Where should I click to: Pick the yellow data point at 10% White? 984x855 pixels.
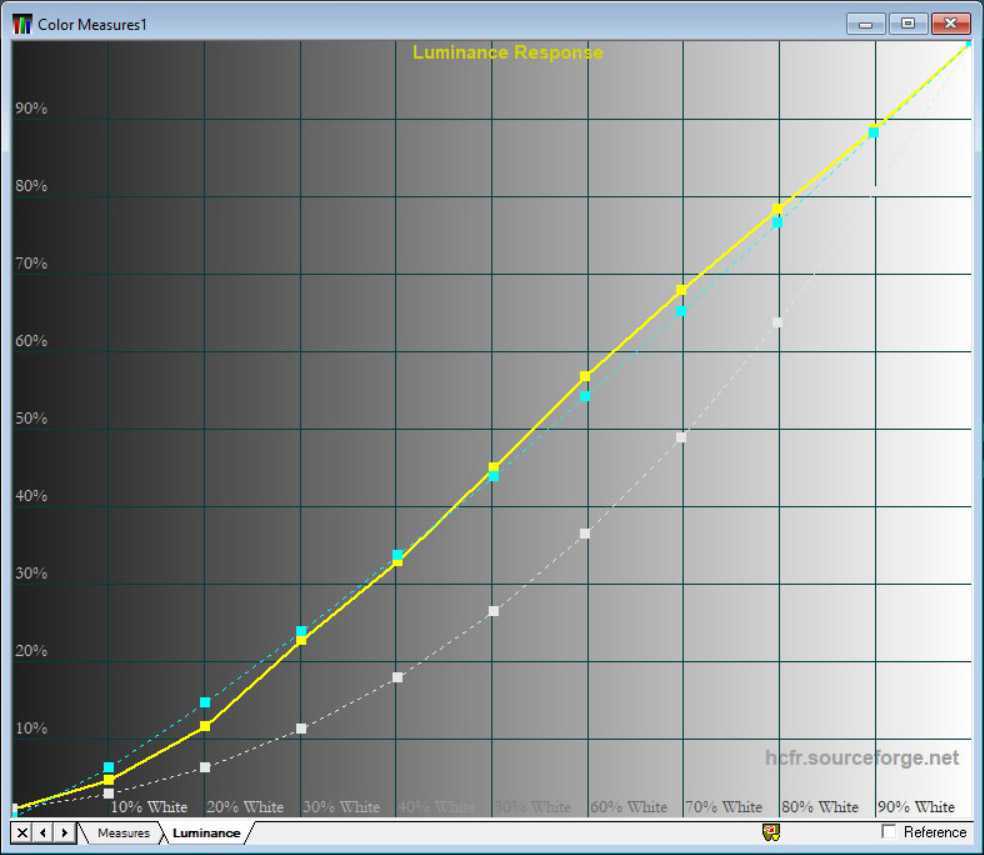(x=109, y=779)
